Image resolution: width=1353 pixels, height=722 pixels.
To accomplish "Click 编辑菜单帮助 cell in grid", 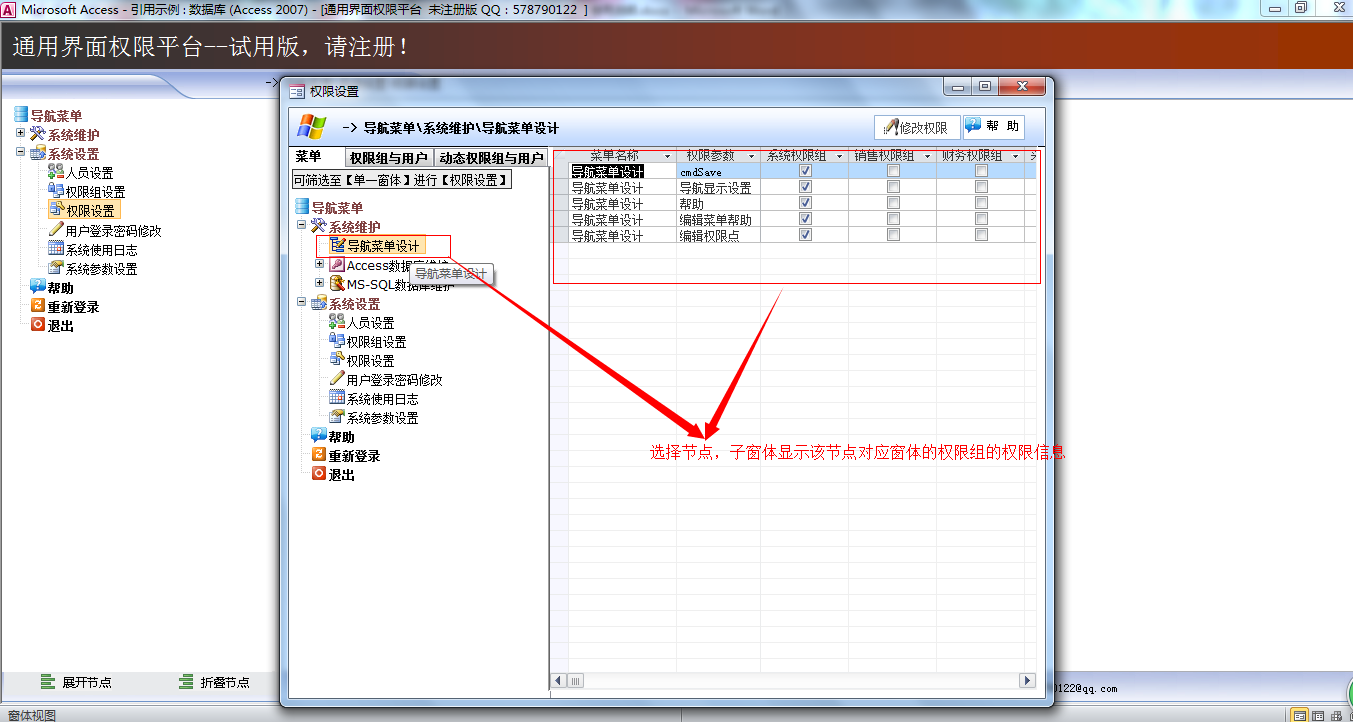I will click(718, 220).
